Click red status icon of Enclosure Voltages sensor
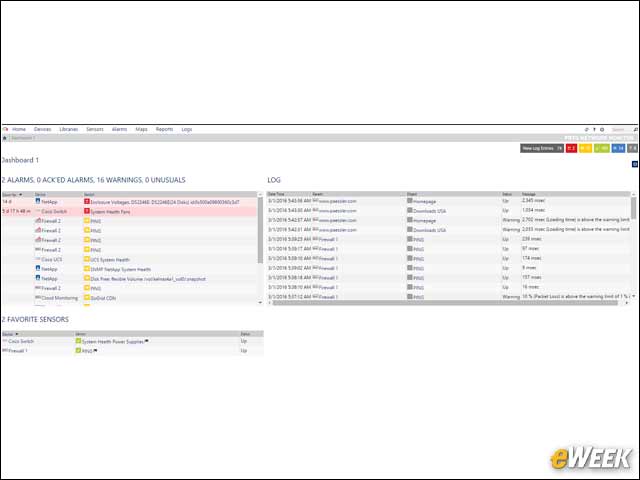 (87, 202)
